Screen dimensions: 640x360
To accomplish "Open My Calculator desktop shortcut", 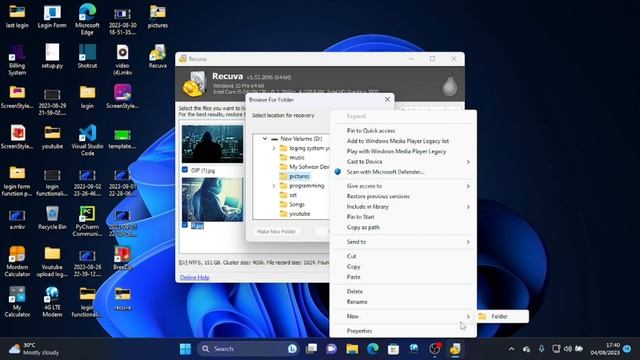I will pyautogui.click(x=17, y=302).
